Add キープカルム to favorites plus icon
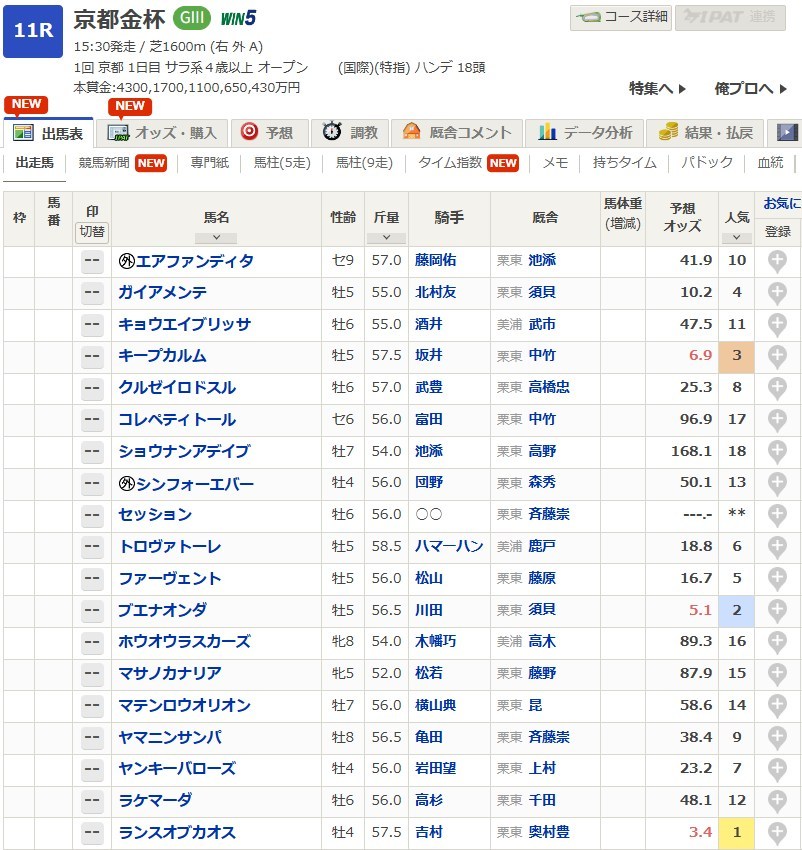Screen dimensions: 802x850 (x=777, y=356)
